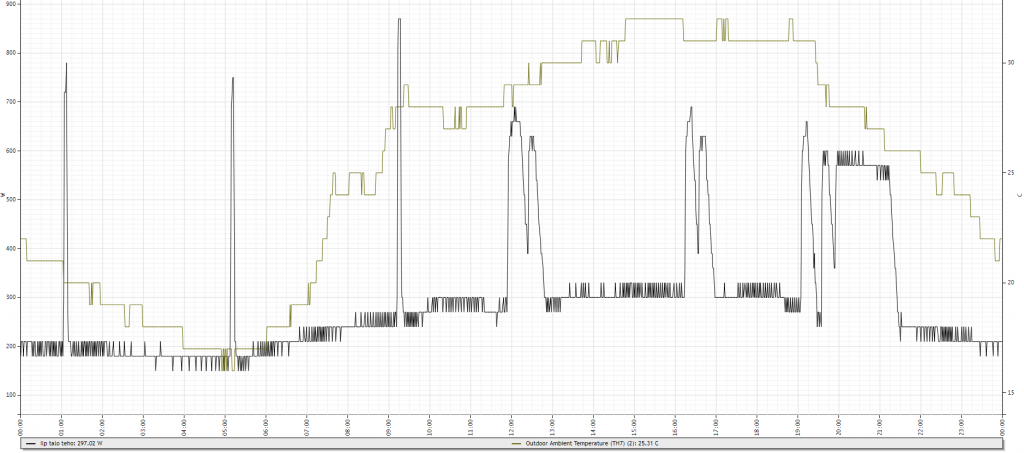Click the 30 label on the right temperature axis
Viewport: 1024px width, 453px height.
[1011, 62]
